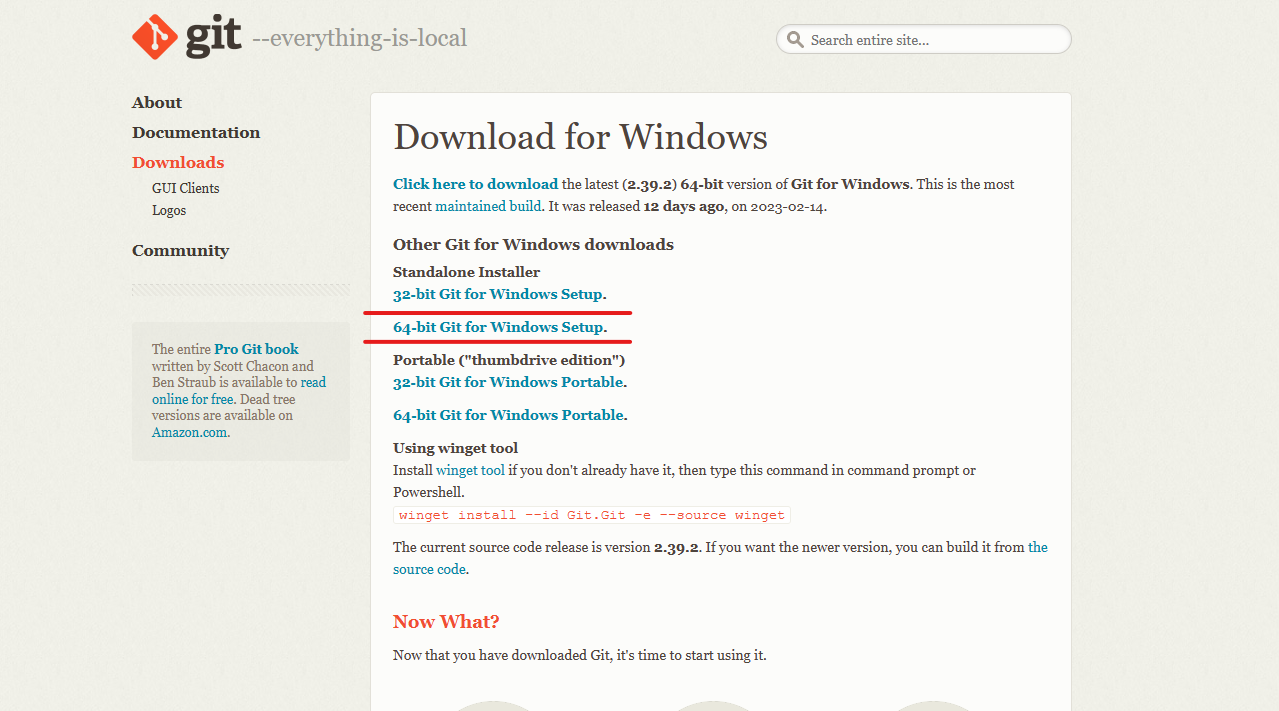This screenshot has width=1279, height=711.
Task: Click the '--everything-is-local' tagline
Action: tap(360, 39)
